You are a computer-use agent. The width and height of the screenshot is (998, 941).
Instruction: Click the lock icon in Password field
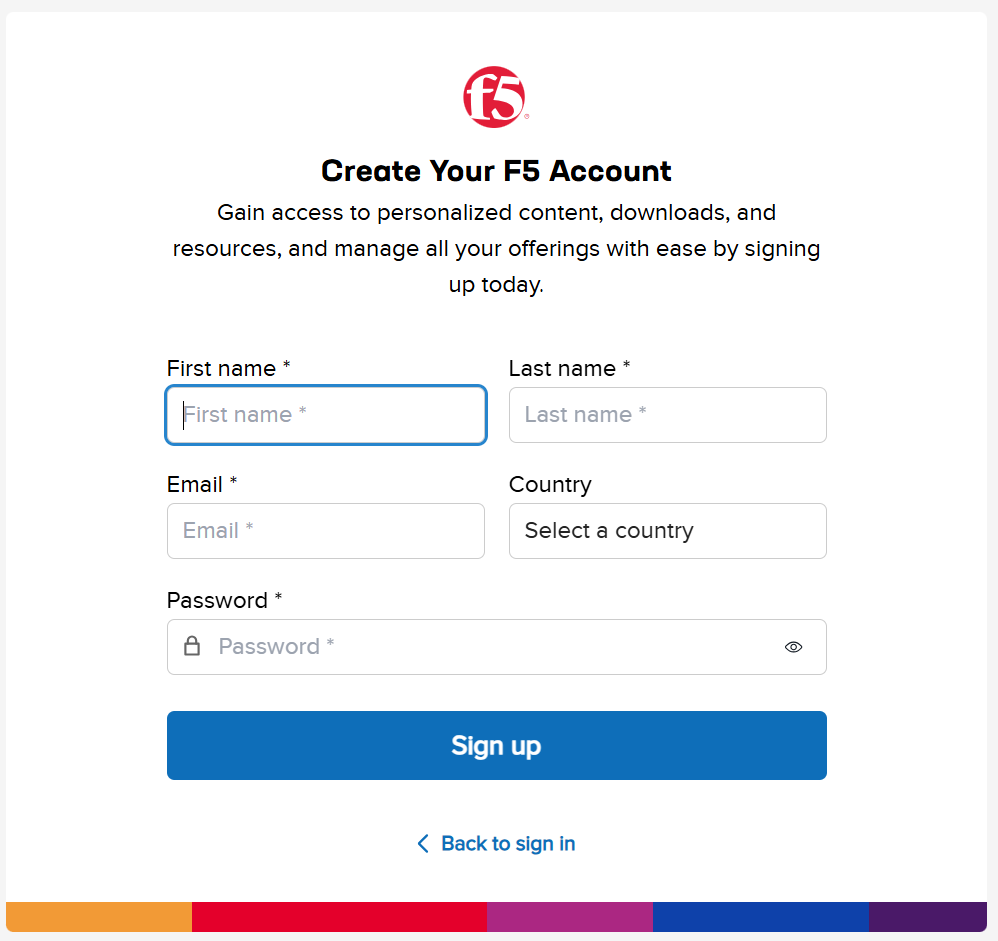click(x=192, y=646)
